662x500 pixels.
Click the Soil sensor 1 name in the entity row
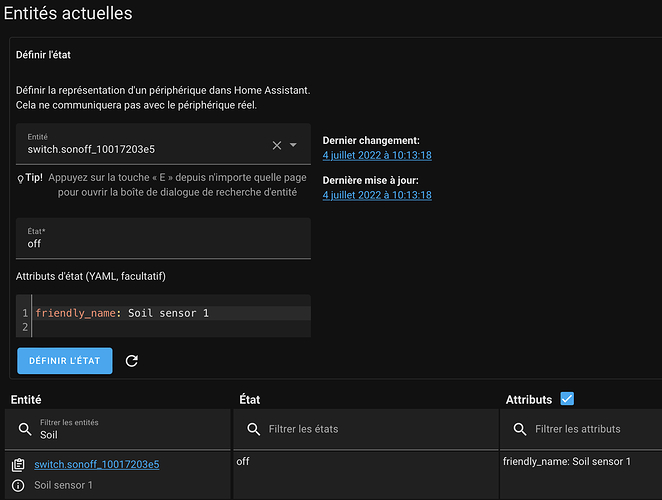pos(63,485)
